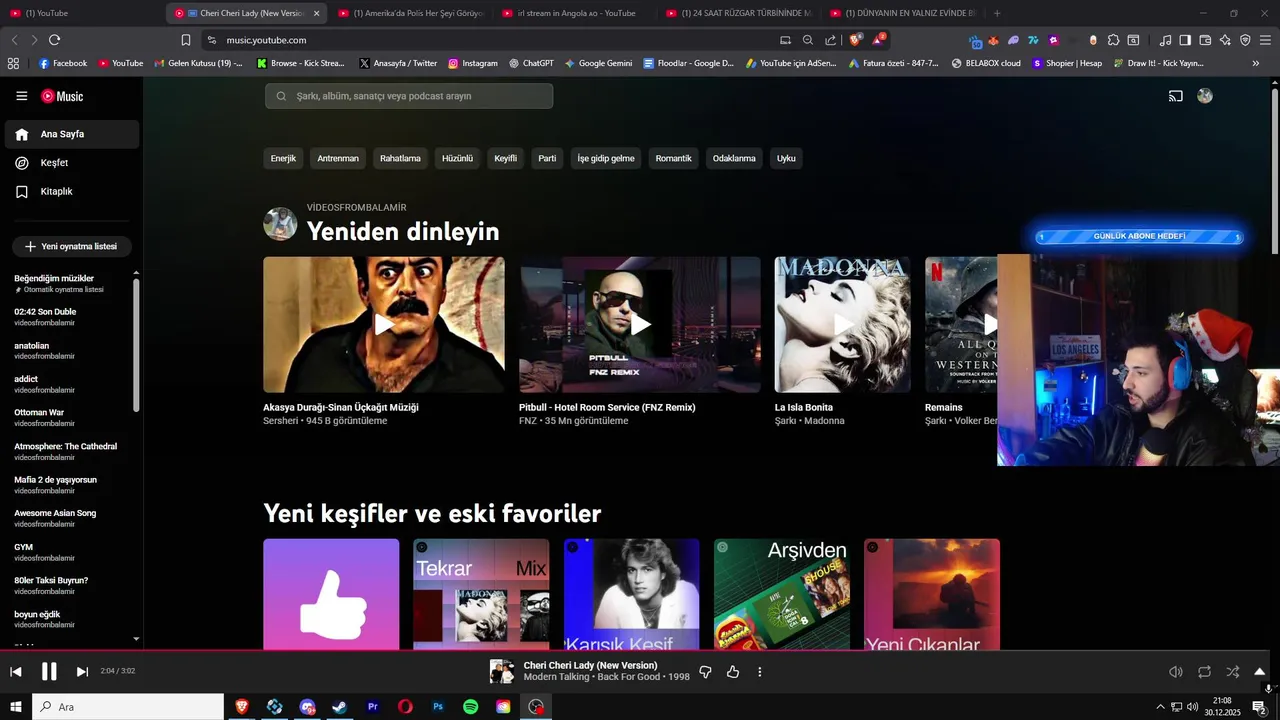Open Kitaplık in the sidebar
This screenshot has height=720, width=1280.
(72, 191)
